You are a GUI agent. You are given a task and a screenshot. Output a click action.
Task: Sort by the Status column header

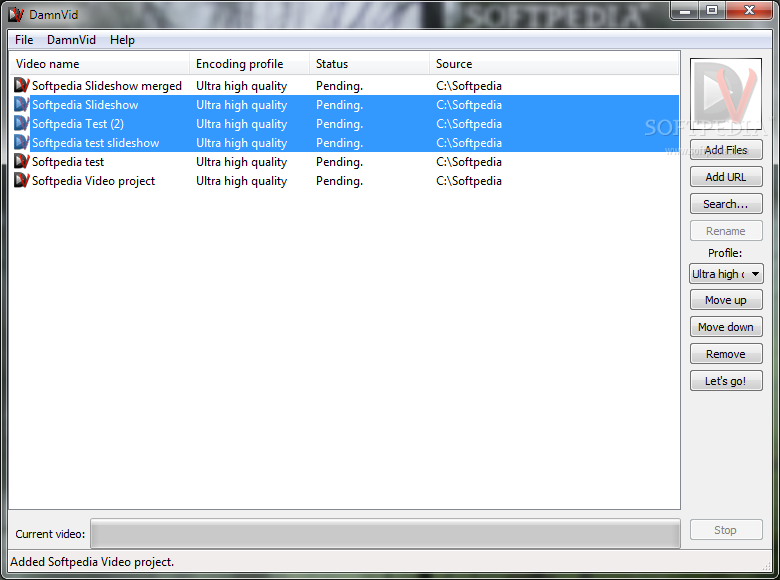pos(369,64)
